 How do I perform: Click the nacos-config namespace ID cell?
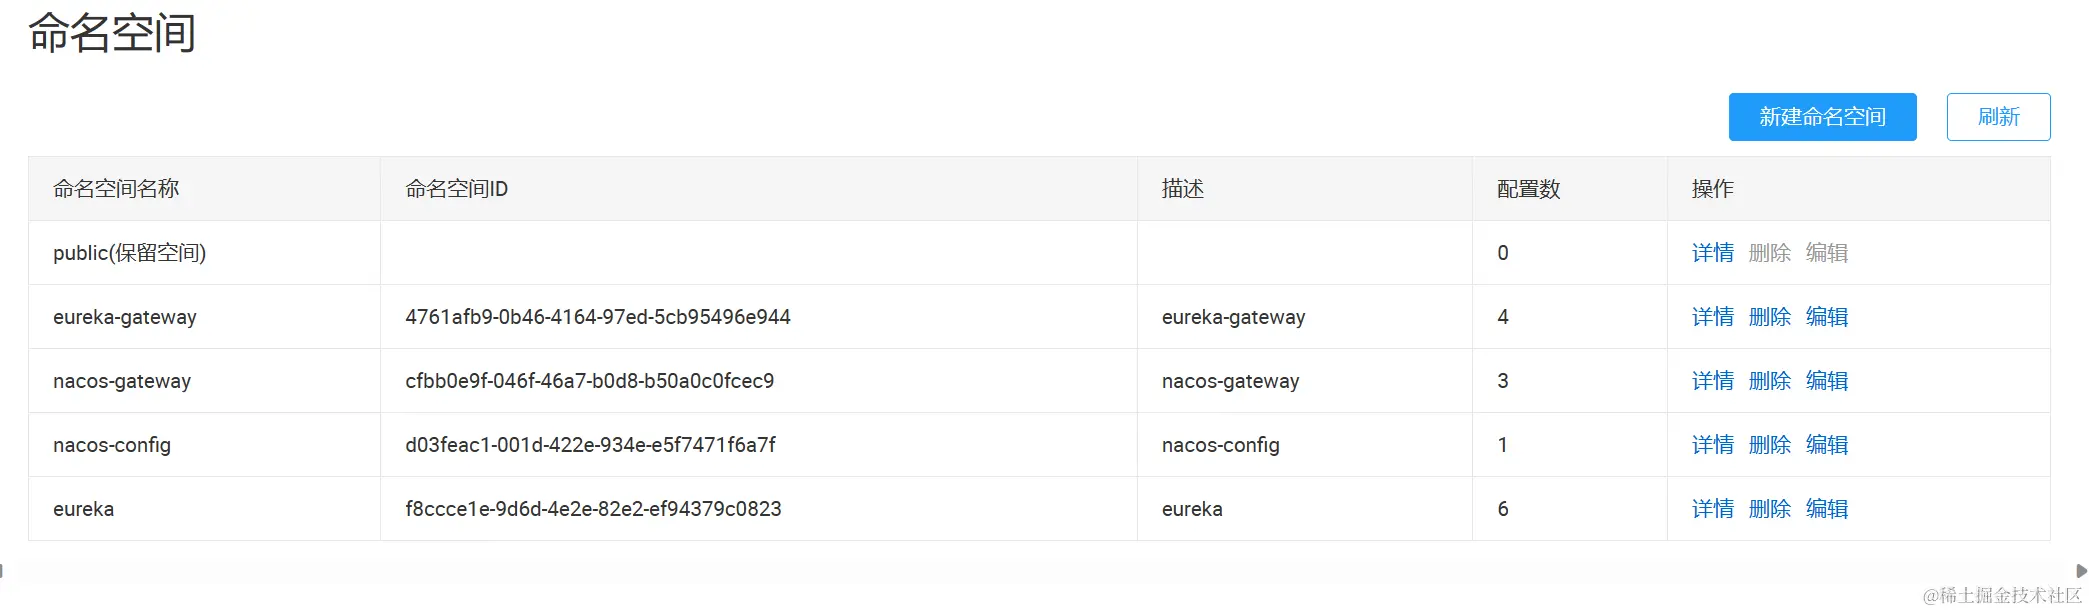tap(590, 445)
